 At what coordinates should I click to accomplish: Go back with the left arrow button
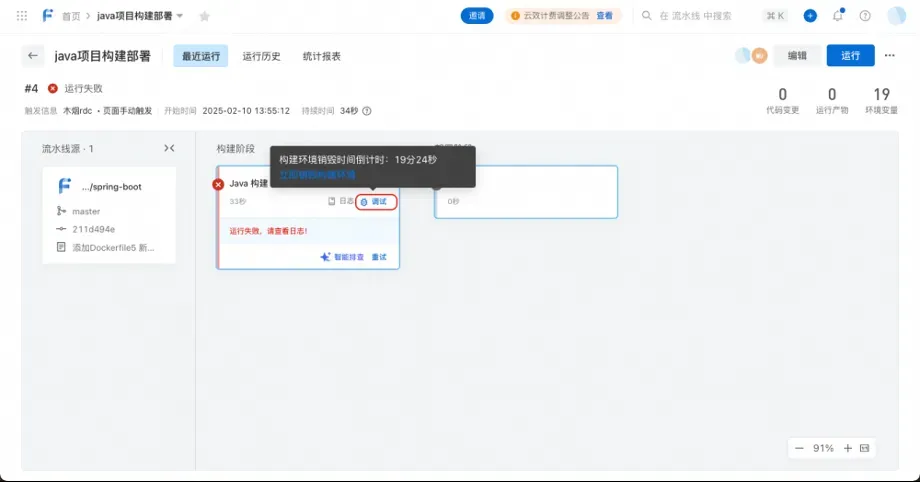click(x=33, y=56)
